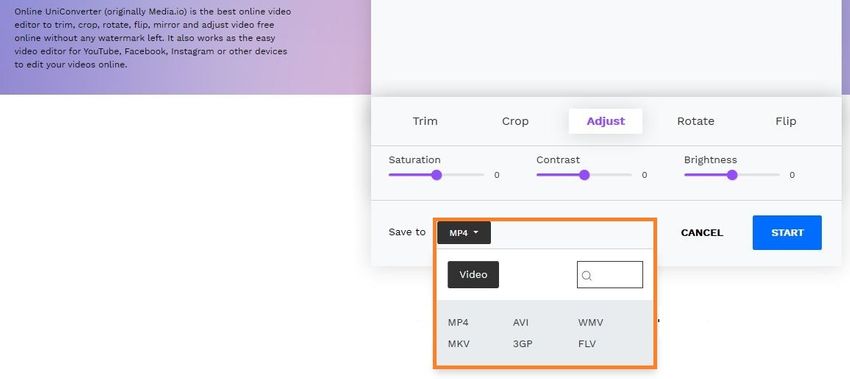The image size is (850, 379).
Task: Click the Saturation slider handle
Action: pyautogui.click(x=436, y=175)
